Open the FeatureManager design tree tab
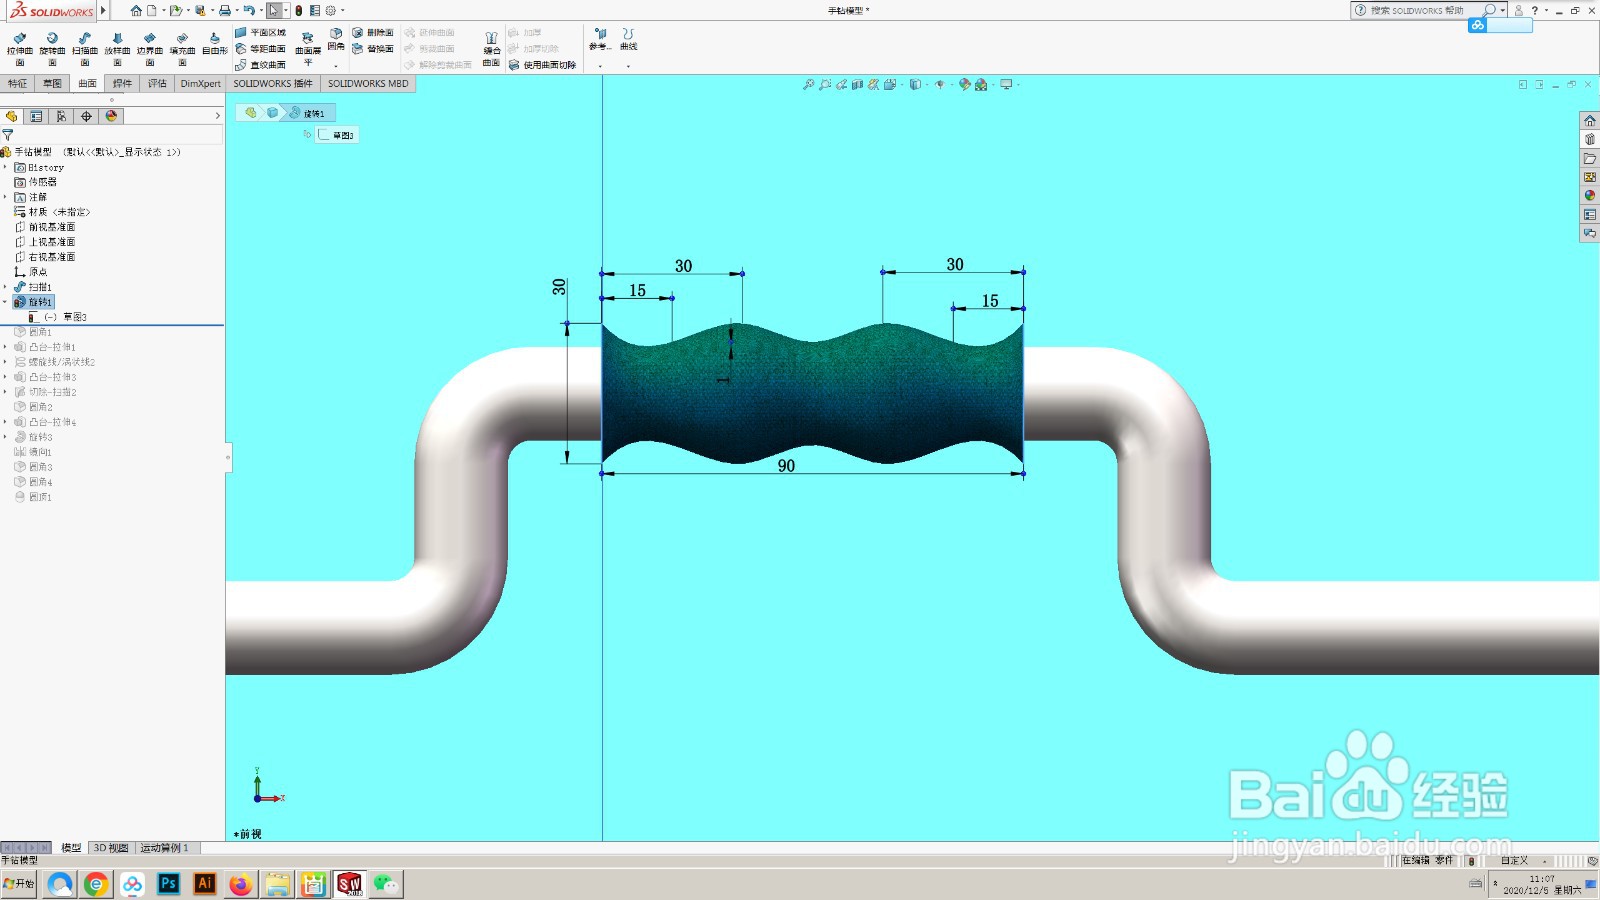This screenshot has width=1600, height=900. coord(12,116)
